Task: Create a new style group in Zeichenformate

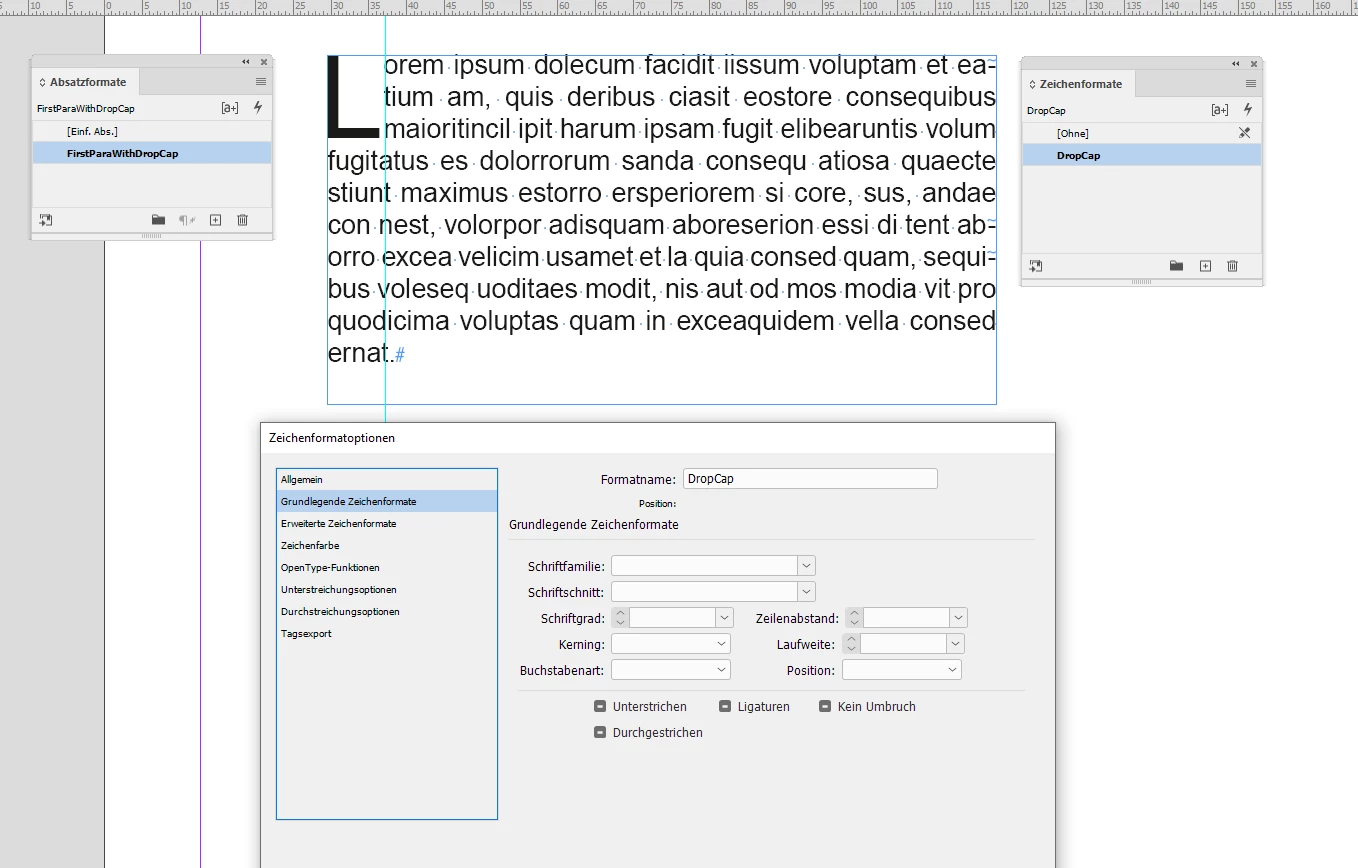Action: tap(1176, 266)
